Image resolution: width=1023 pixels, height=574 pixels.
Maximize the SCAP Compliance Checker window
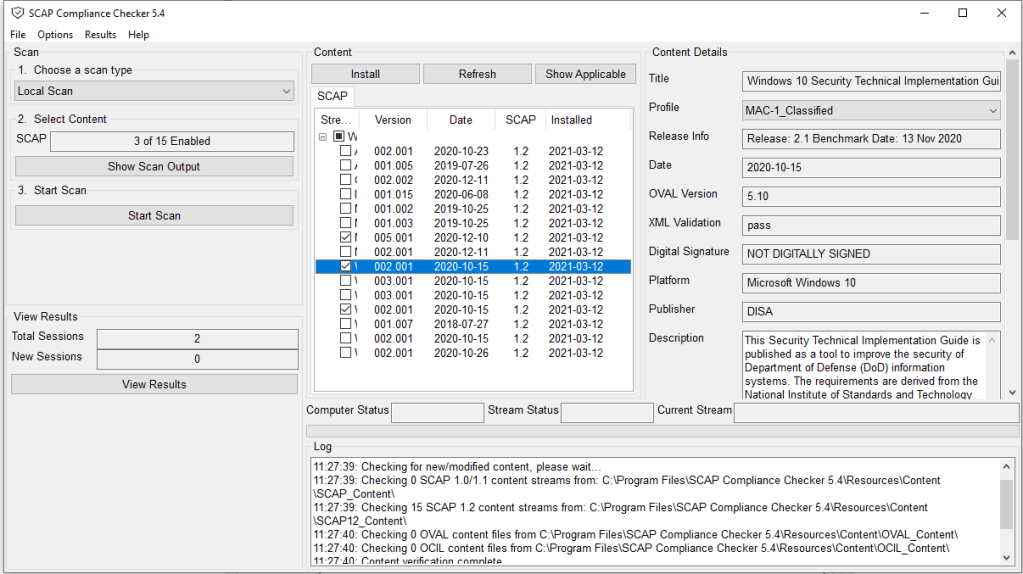pos(962,13)
